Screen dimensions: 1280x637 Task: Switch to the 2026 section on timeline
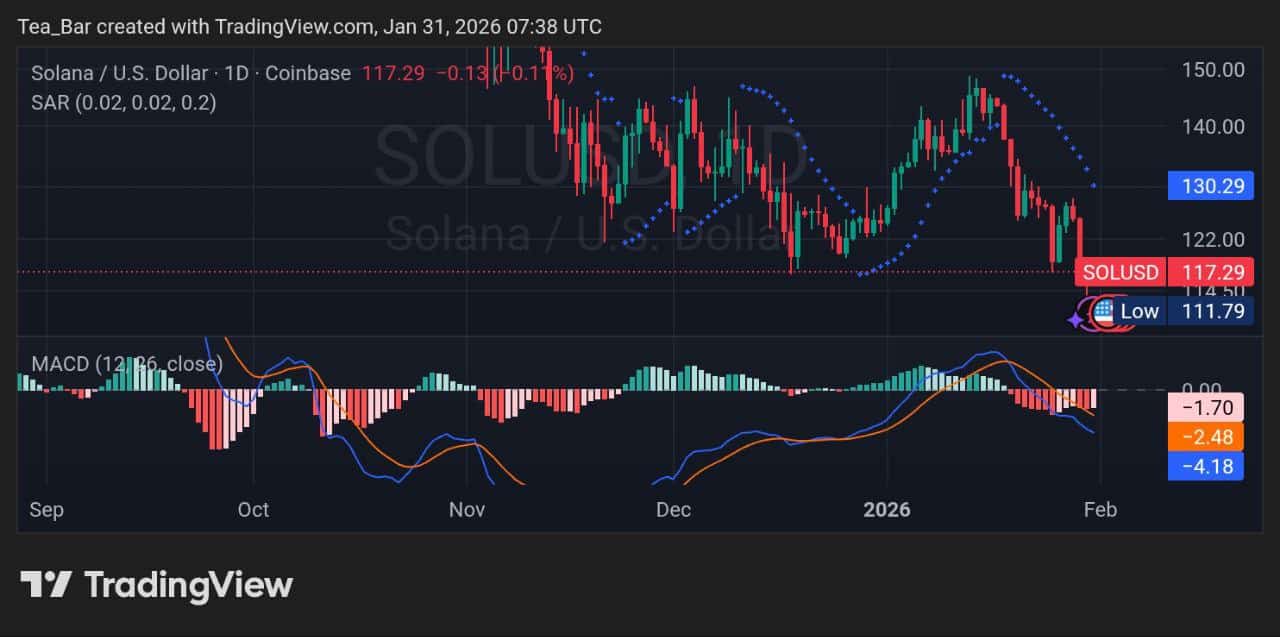(x=886, y=510)
